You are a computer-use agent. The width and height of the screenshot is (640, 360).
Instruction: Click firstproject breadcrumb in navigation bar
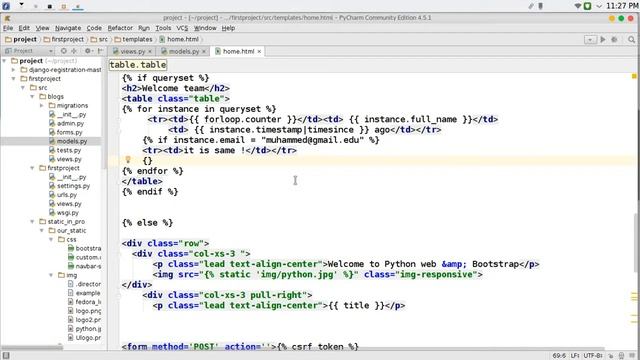[64, 40]
